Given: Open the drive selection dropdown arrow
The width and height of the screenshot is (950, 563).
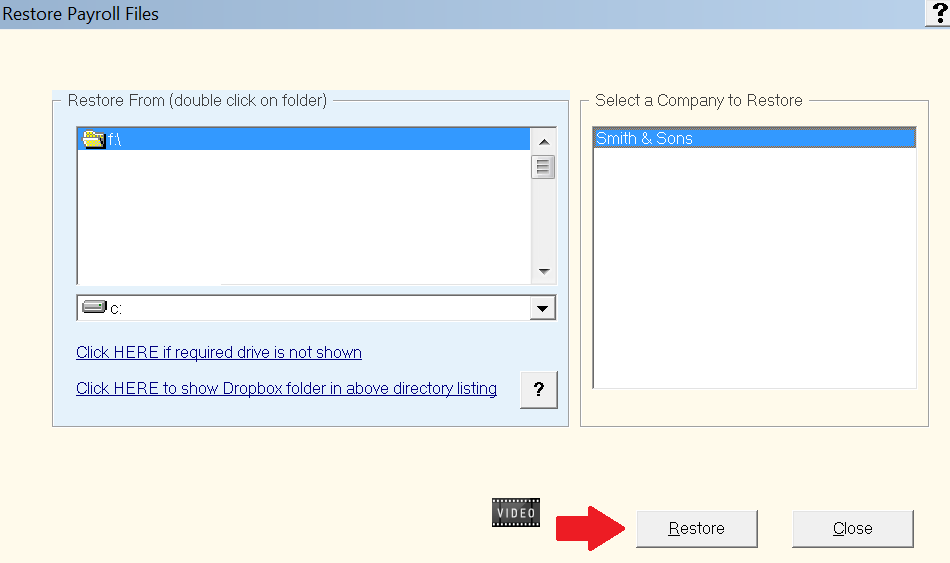Looking at the screenshot, I should [542, 308].
